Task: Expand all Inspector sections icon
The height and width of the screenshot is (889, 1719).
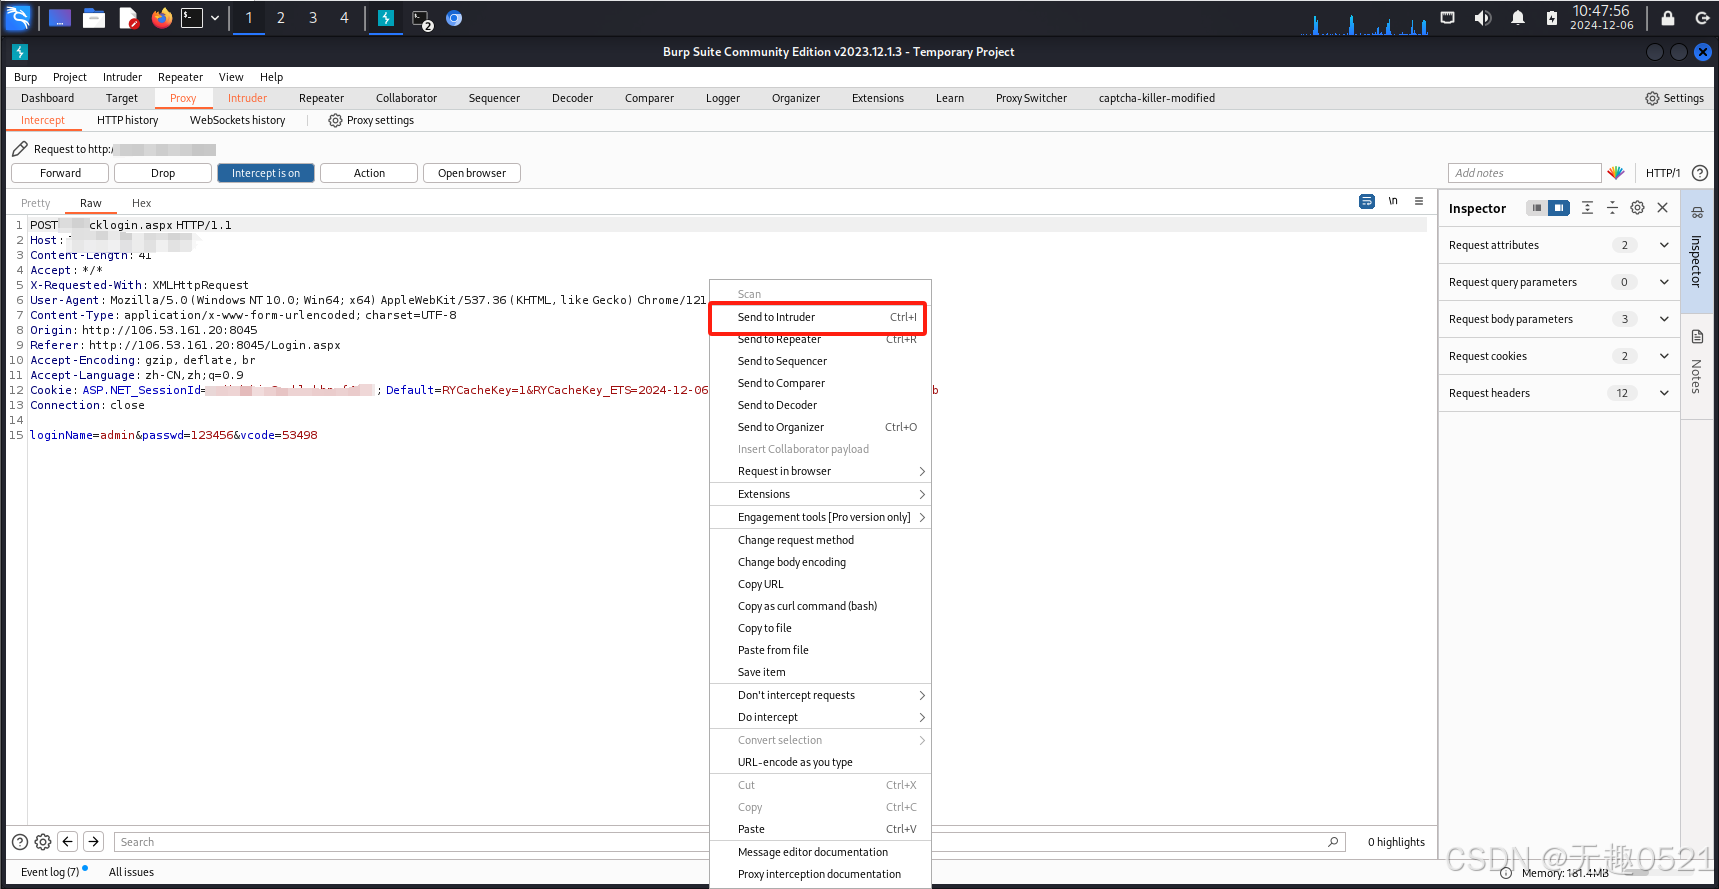Action: pyautogui.click(x=1587, y=208)
